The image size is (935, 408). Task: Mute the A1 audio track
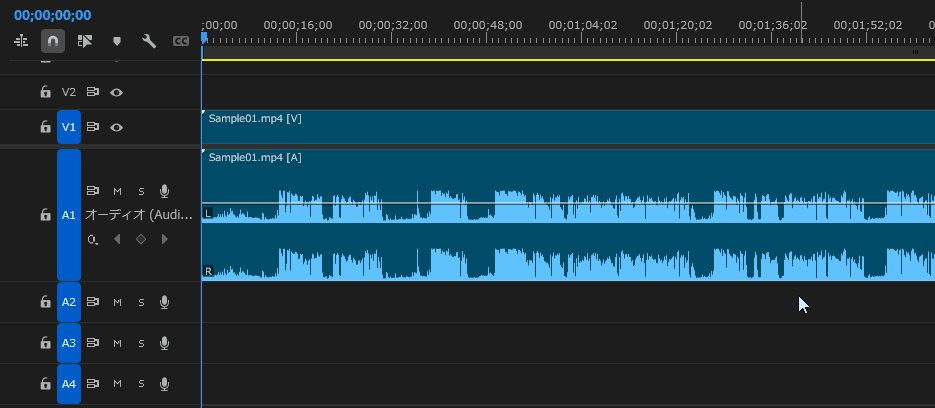[x=117, y=191]
